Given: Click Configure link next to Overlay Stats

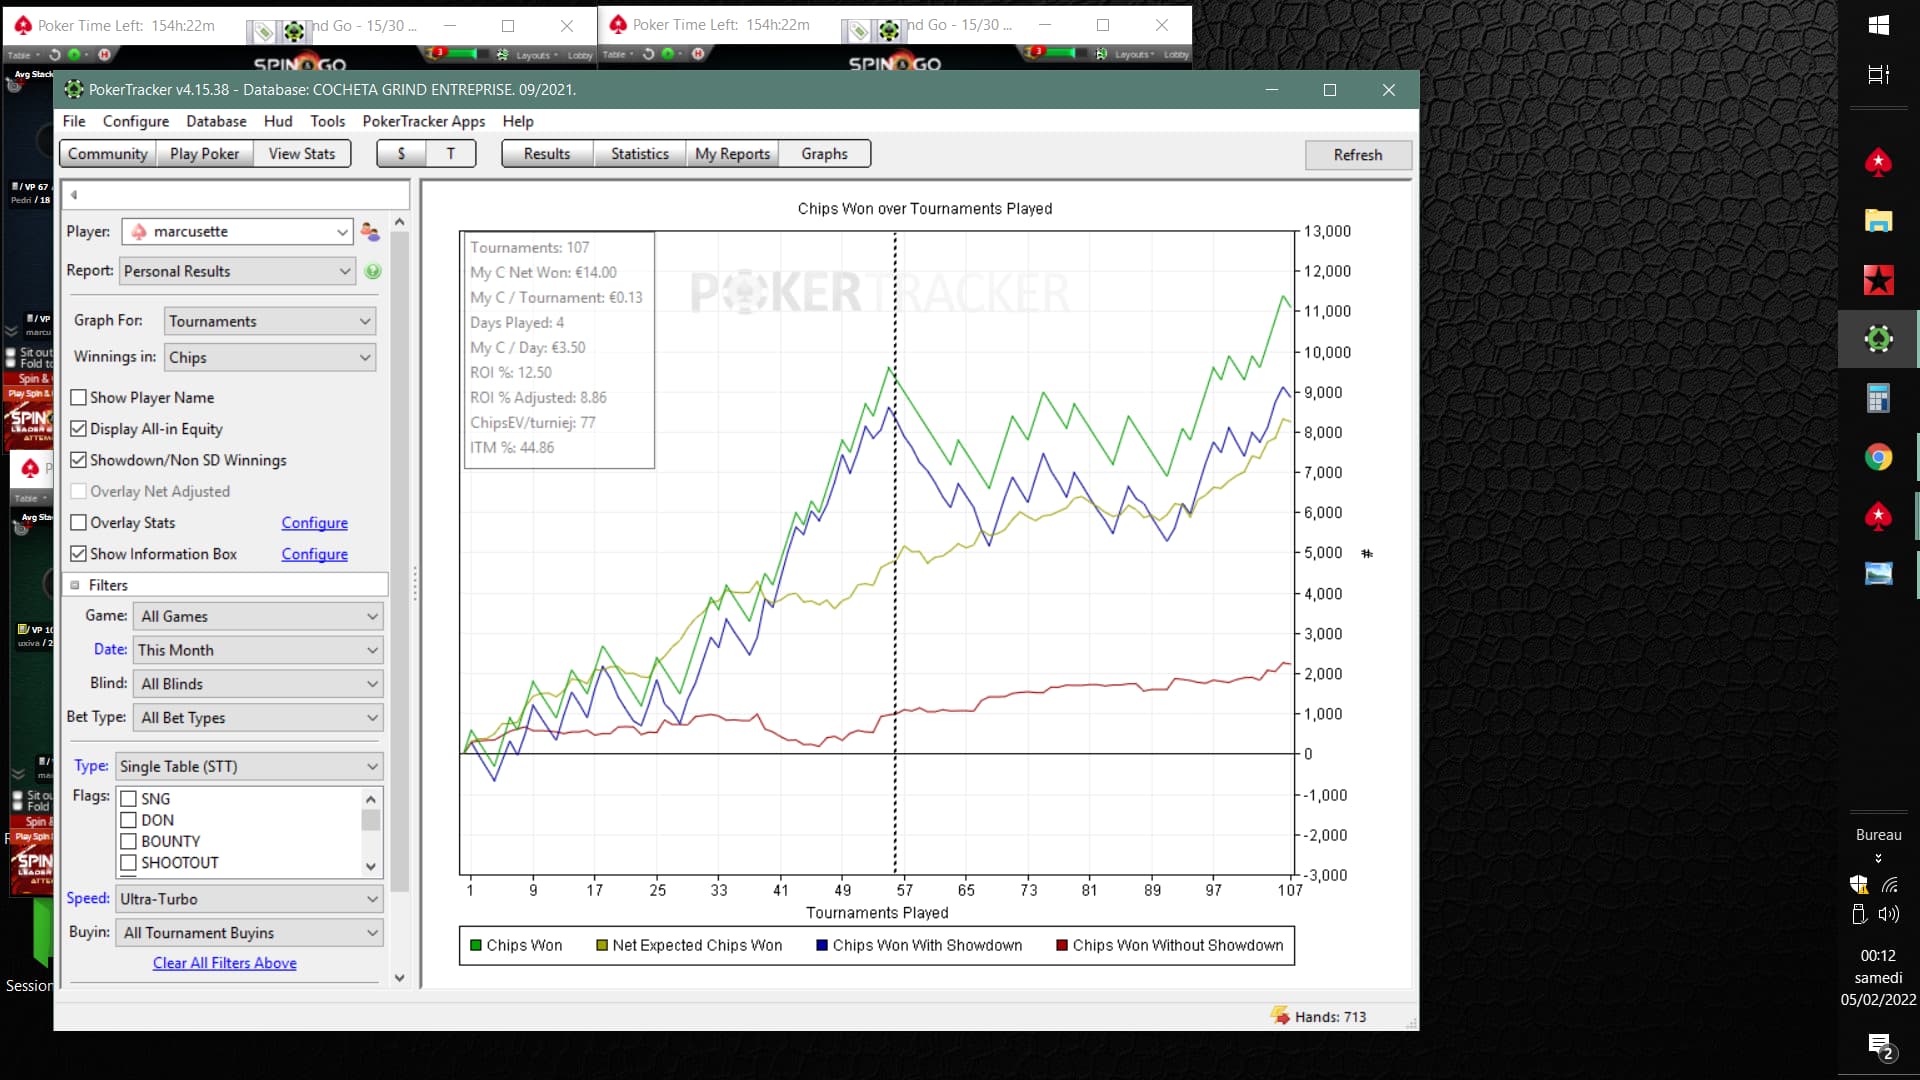Looking at the screenshot, I should click(314, 523).
